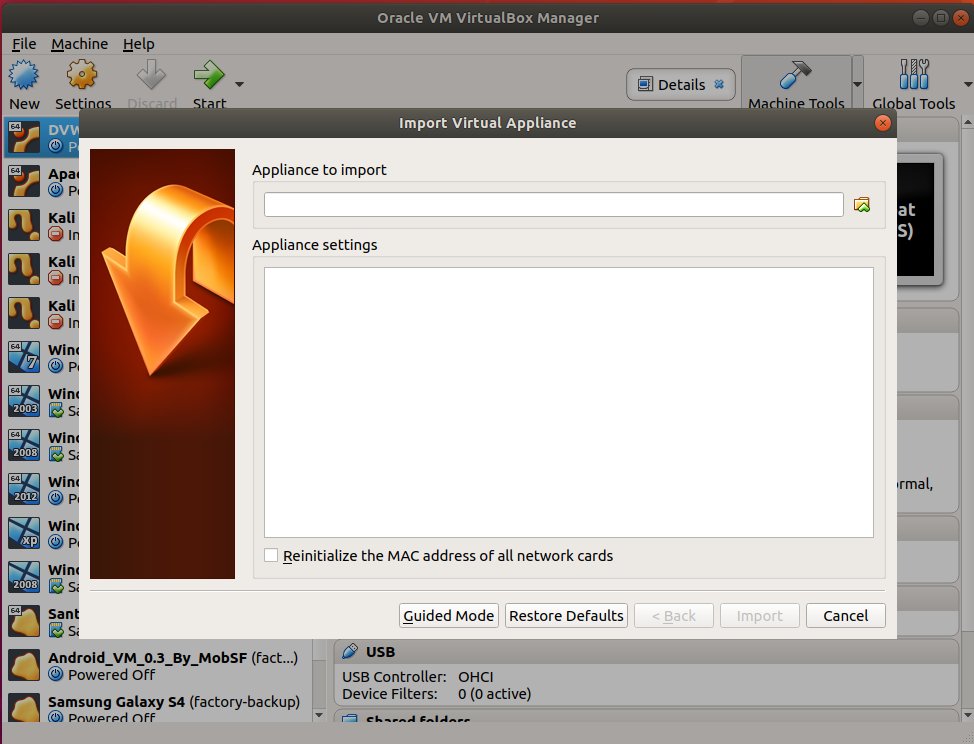974x744 pixels.
Task: Expand the Machine Tools dropdown arrow
Action: coord(857,84)
